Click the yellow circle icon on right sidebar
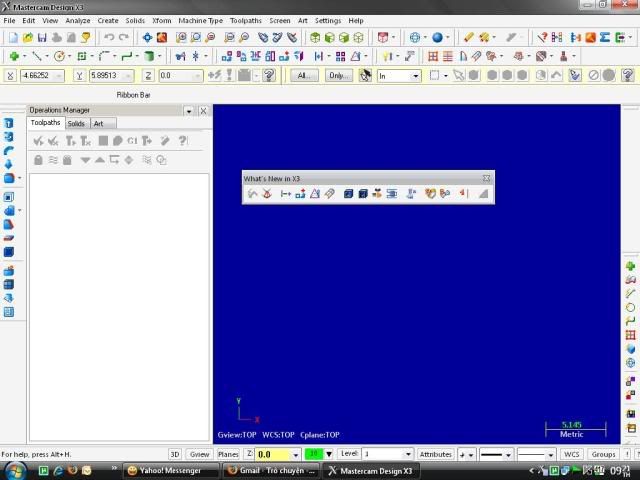The width and height of the screenshot is (640, 480). tap(630, 307)
